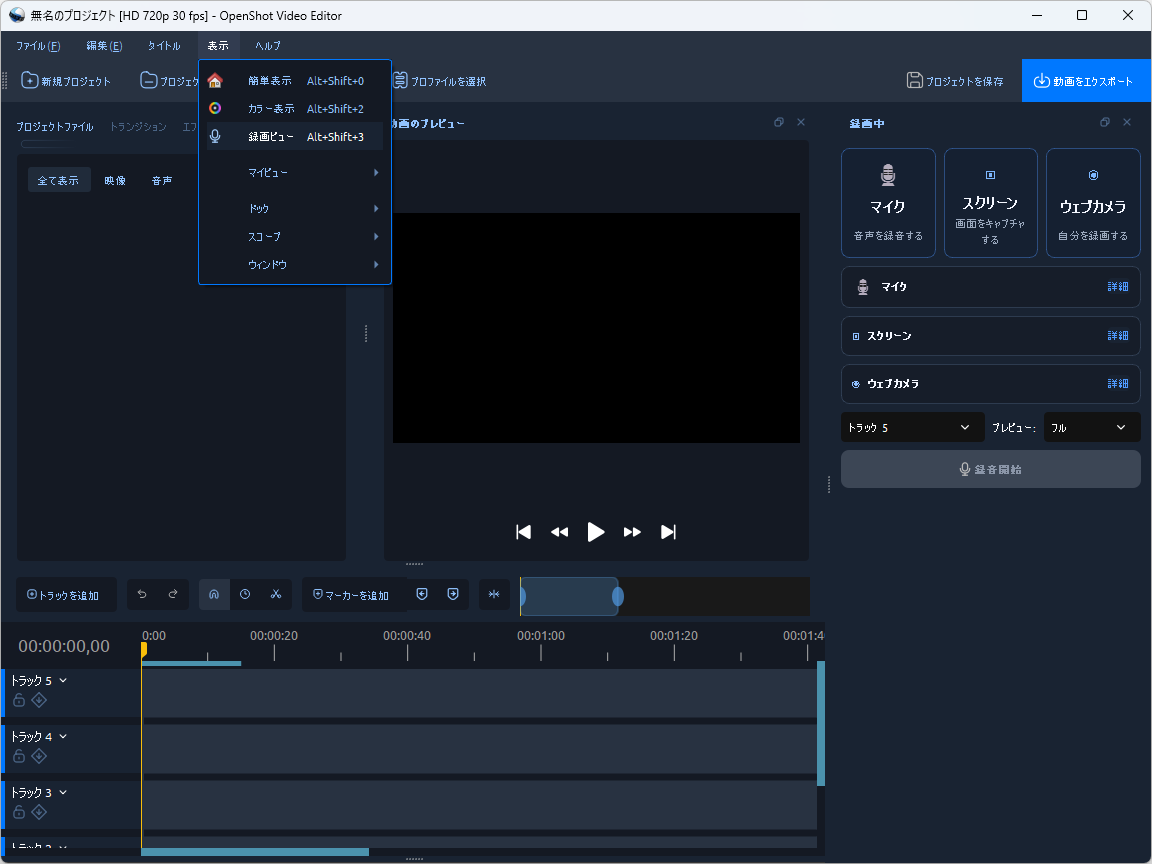The height and width of the screenshot is (864, 1152).
Task: Play the video preview
Action: coord(596,532)
